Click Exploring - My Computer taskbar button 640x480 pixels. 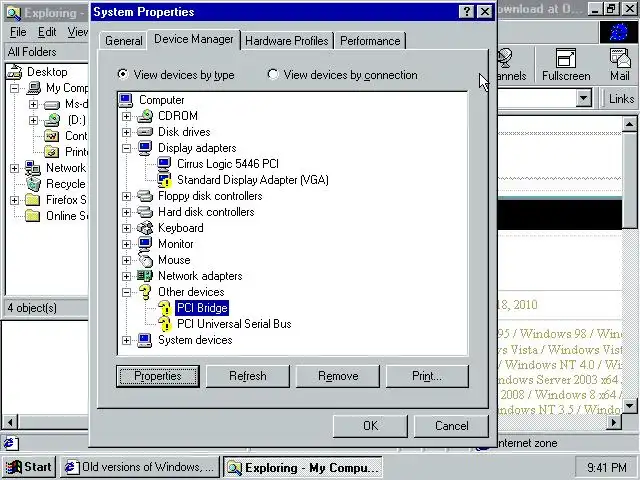(303, 467)
